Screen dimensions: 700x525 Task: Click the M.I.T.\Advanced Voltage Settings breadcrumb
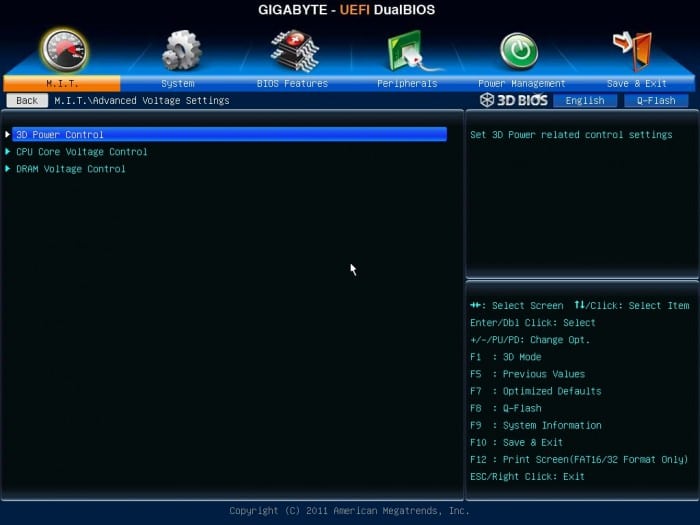tap(142, 100)
